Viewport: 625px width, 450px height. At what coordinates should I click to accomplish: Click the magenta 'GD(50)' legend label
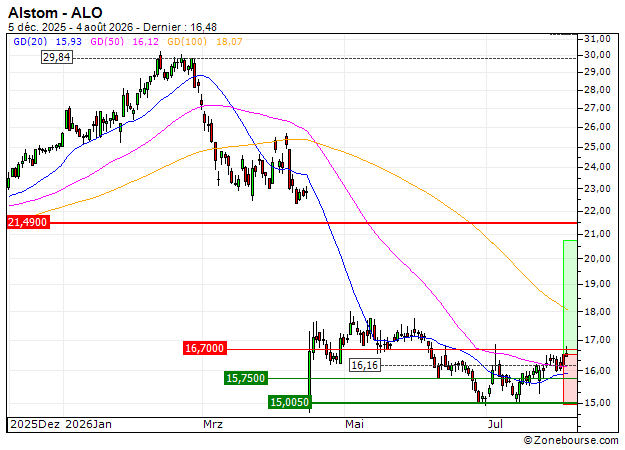107,41
